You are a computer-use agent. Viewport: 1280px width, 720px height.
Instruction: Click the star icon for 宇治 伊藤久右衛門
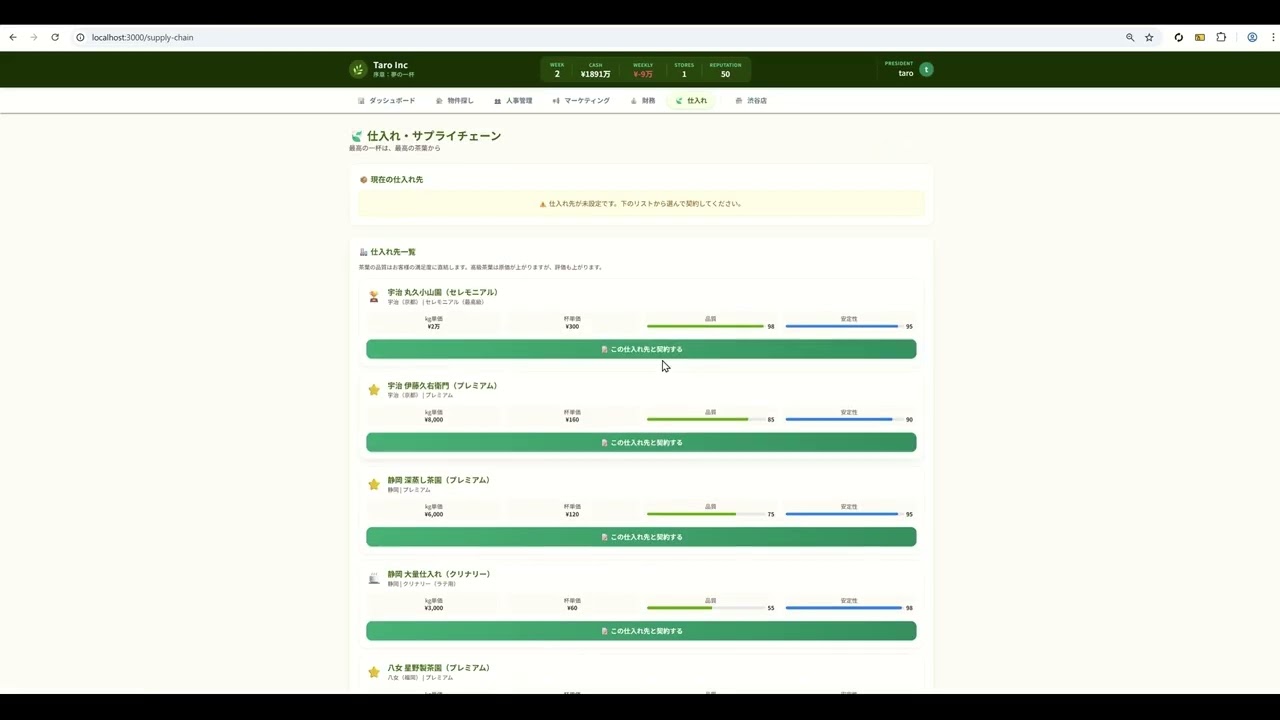coord(374,389)
